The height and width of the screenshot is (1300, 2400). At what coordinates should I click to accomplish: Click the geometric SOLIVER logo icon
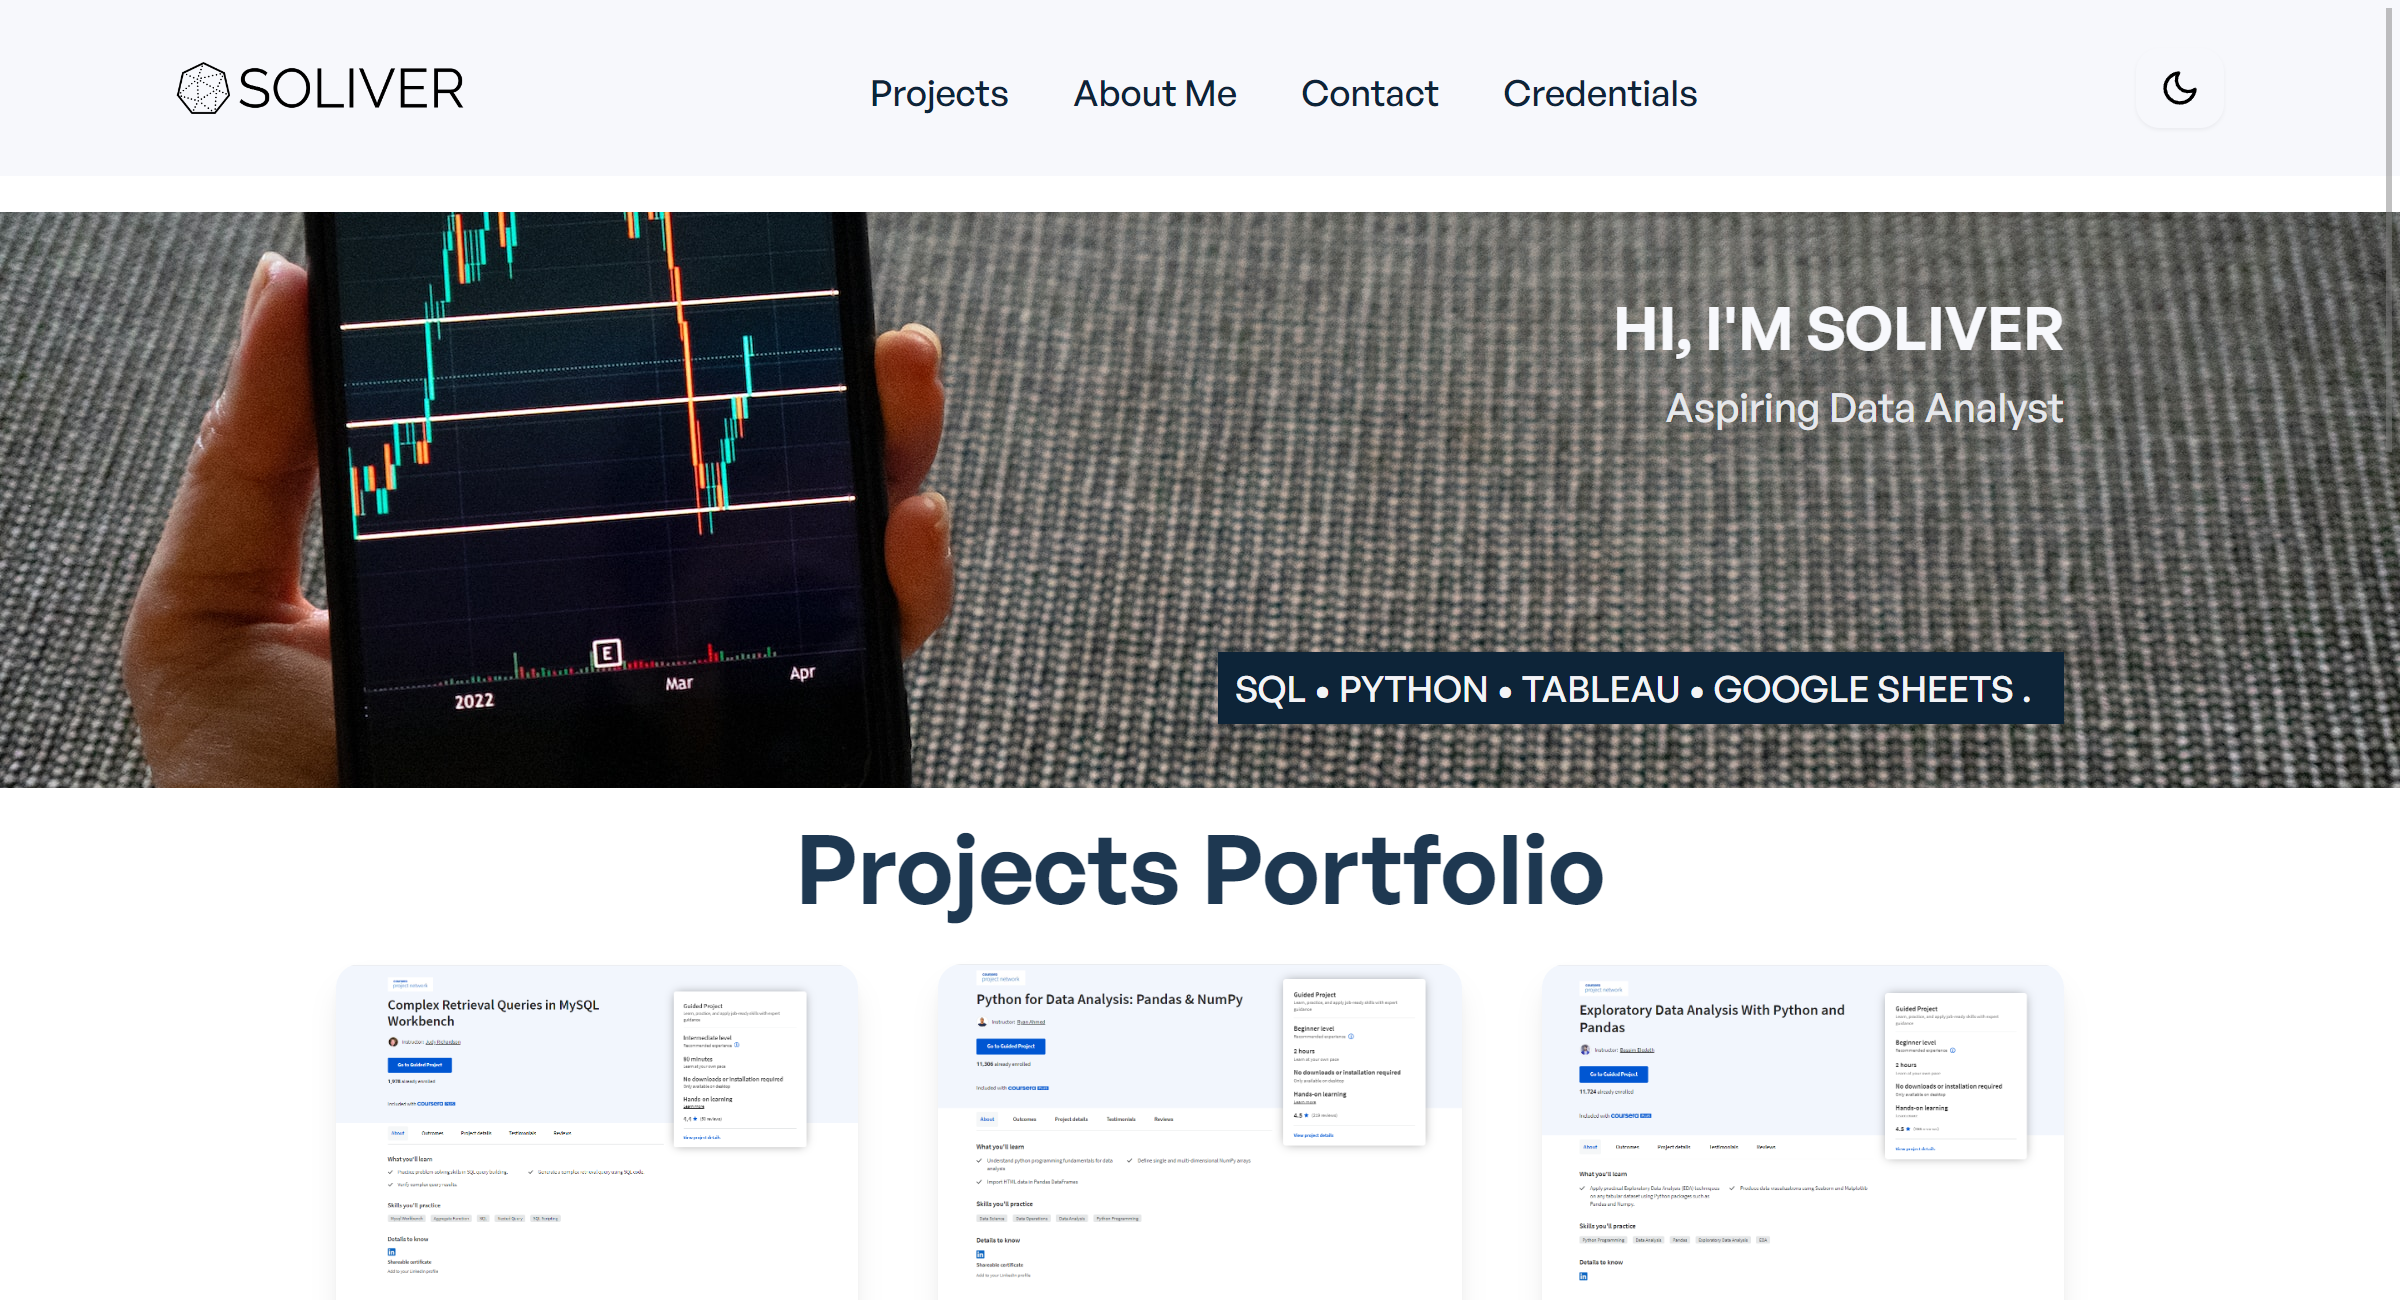coord(203,89)
